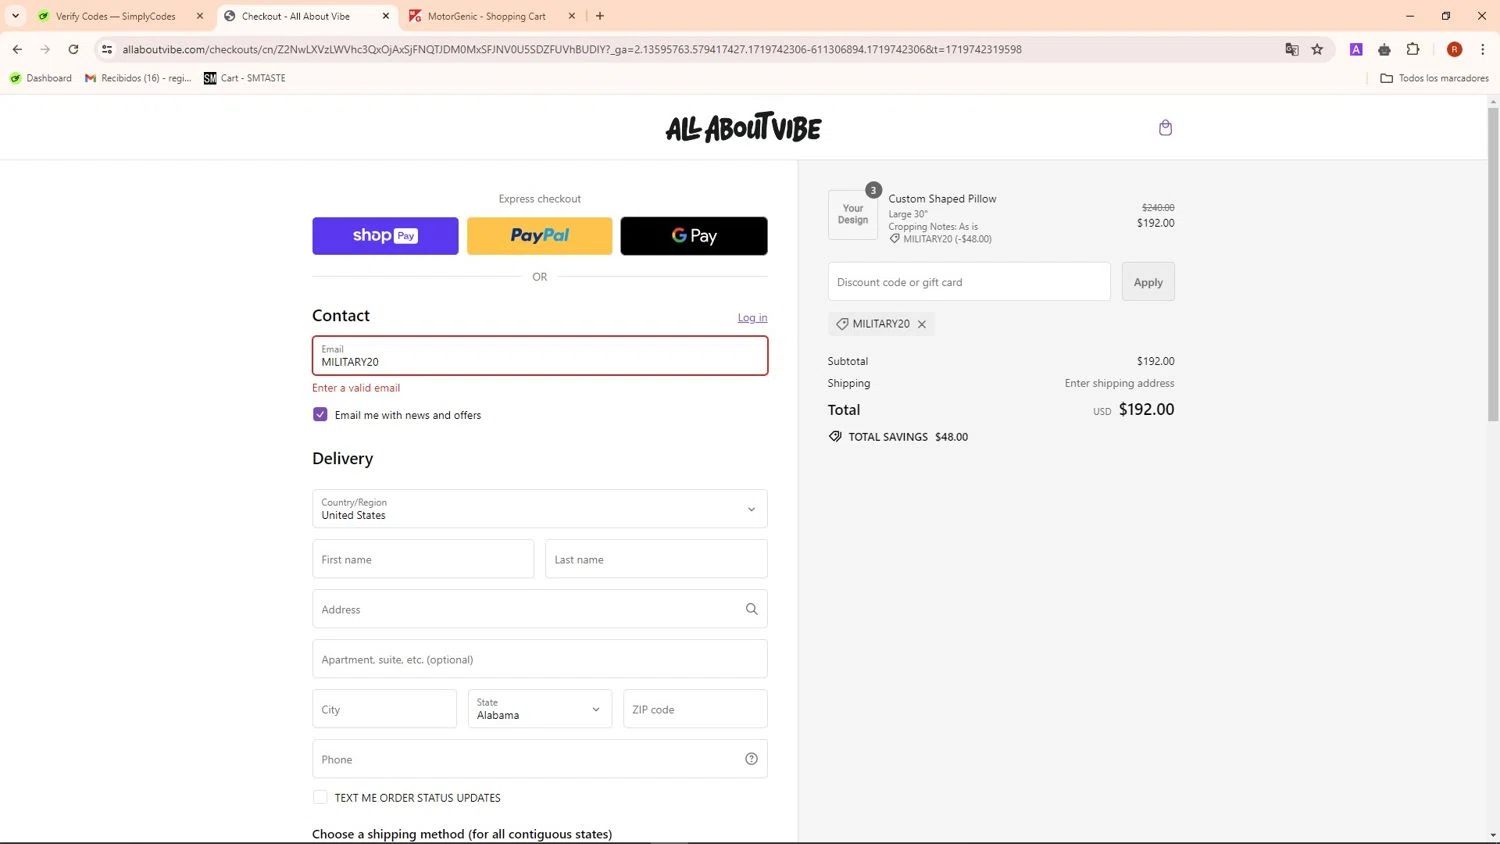Go back with browser back arrow

pyautogui.click(x=17, y=49)
